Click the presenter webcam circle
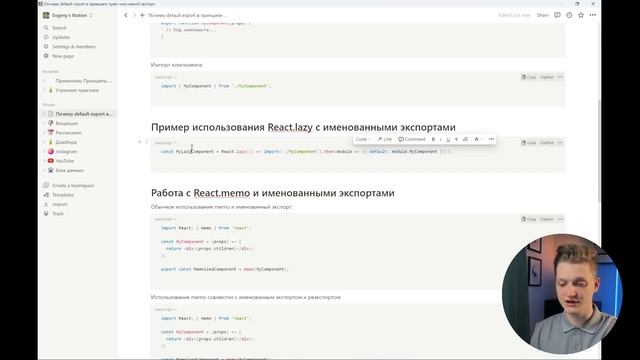 tap(562, 294)
